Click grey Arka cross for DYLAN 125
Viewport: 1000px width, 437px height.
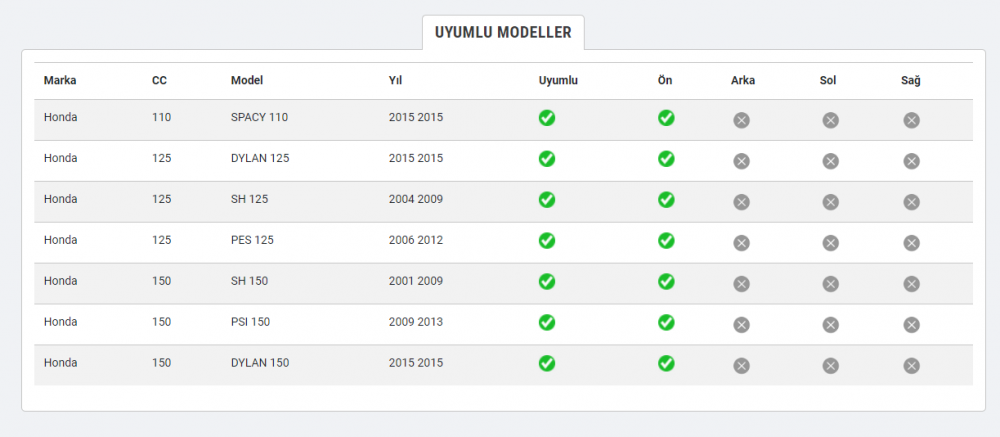[x=741, y=161]
